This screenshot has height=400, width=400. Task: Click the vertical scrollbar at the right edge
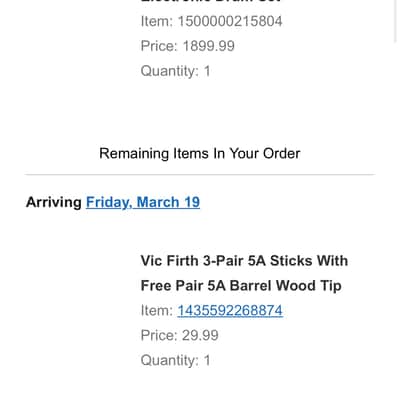pyautogui.click(x=395, y=20)
